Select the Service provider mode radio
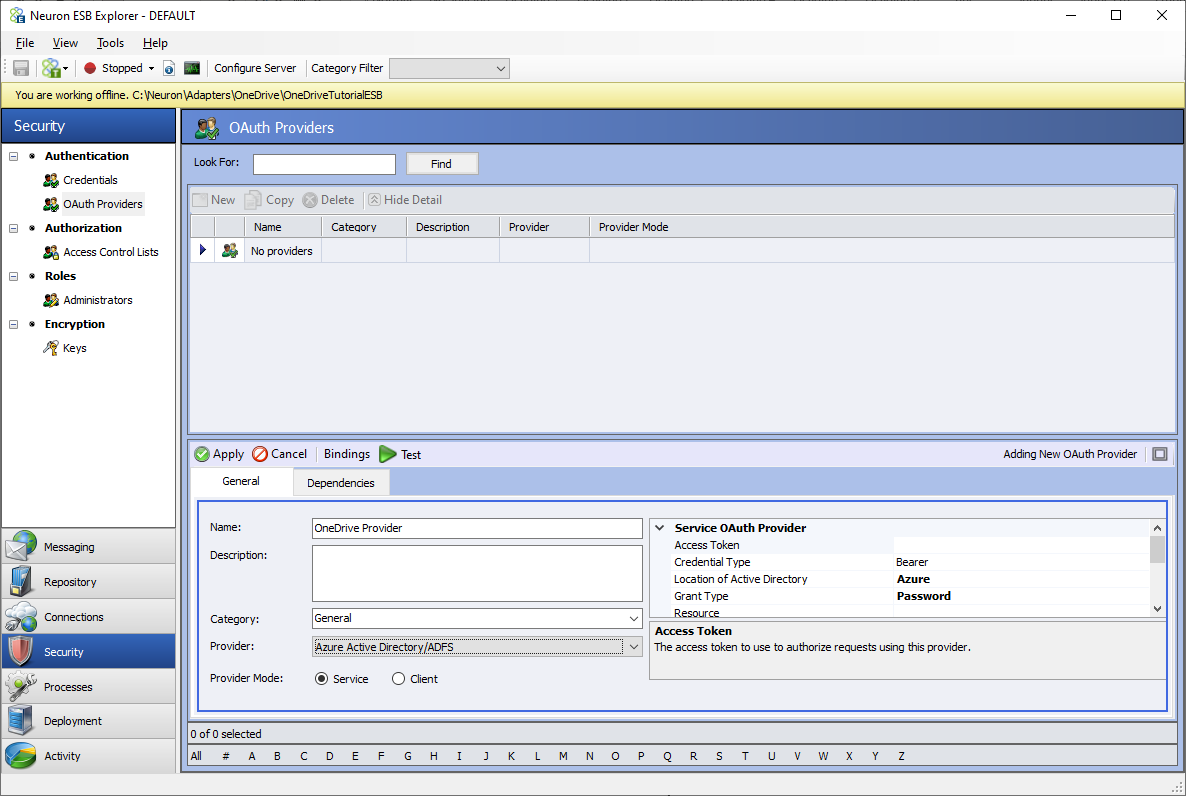This screenshot has width=1186, height=796. (321, 679)
